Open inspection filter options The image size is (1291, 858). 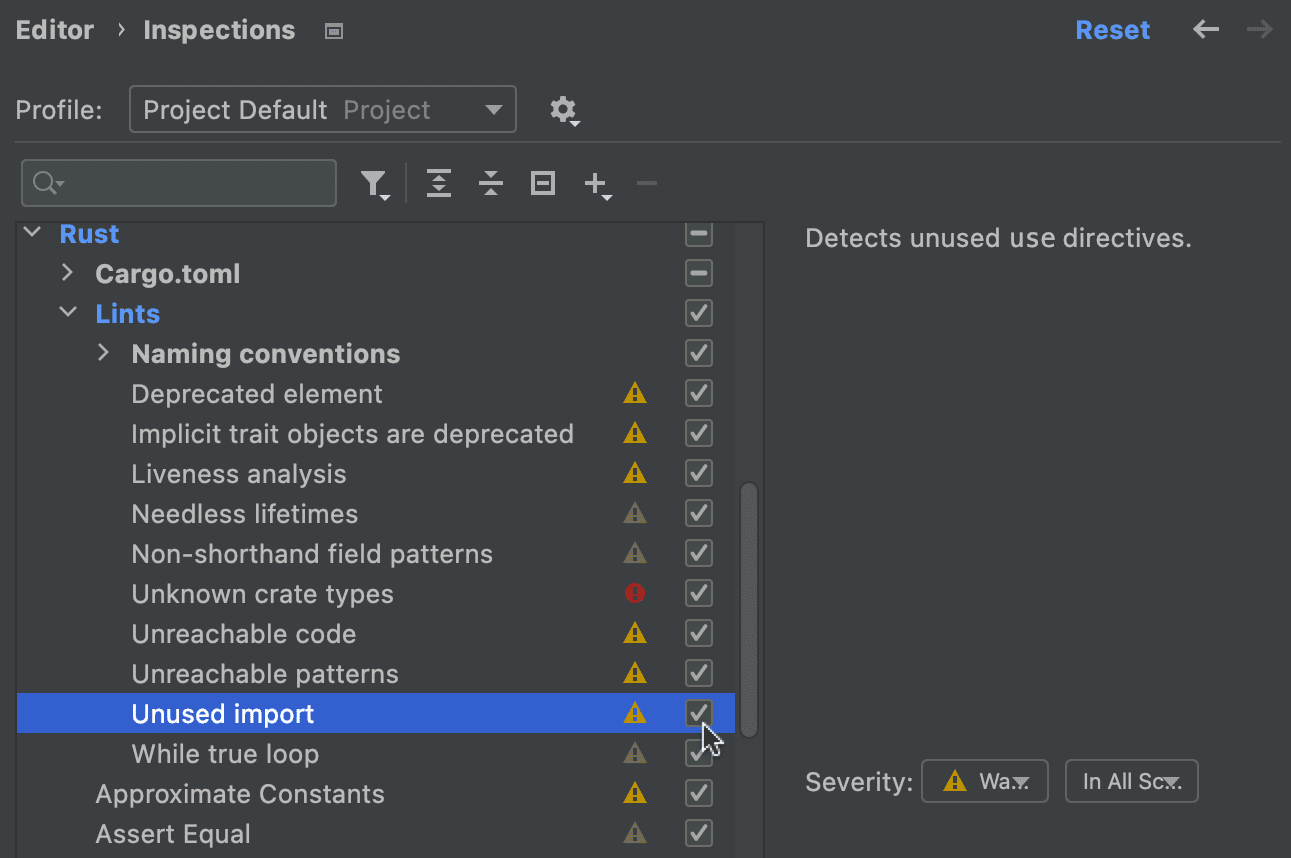click(375, 183)
